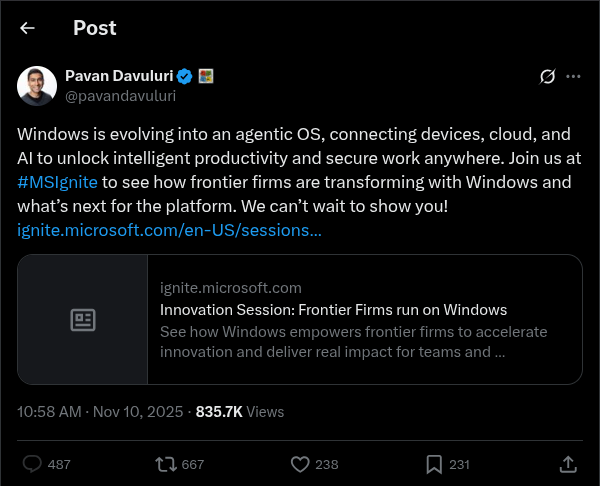
Task: Click the reply speech bubble icon
Action: tap(32, 464)
